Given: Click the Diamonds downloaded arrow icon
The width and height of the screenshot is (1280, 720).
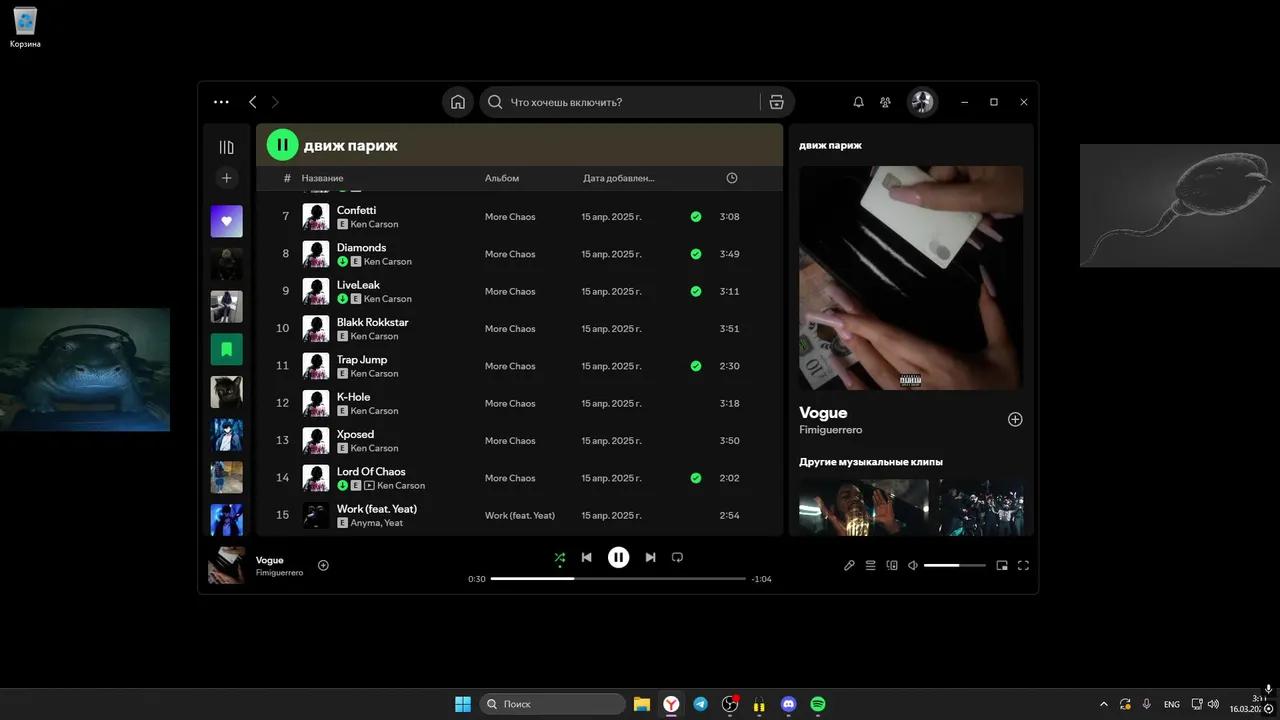Looking at the screenshot, I should point(343,262).
